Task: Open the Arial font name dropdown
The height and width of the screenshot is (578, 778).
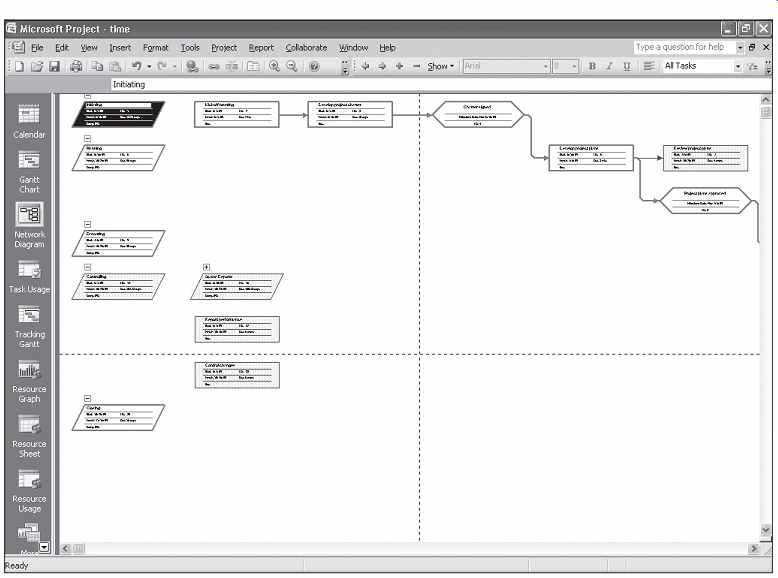Action: coord(546,66)
